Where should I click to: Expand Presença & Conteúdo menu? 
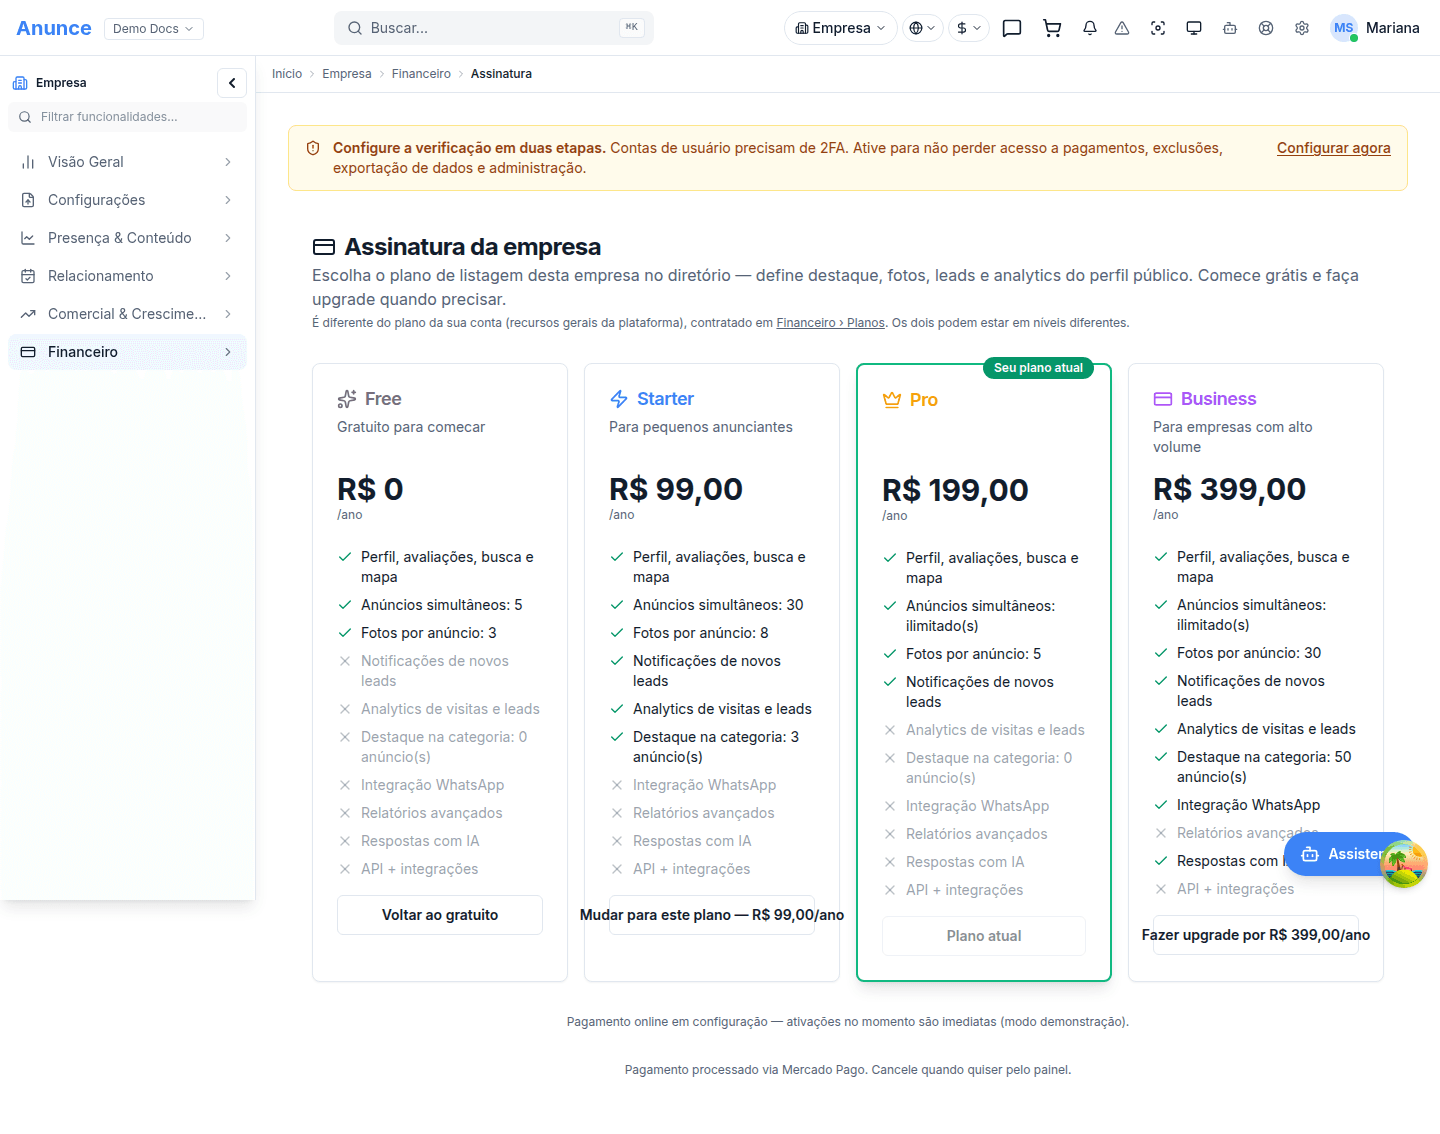pos(127,238)
